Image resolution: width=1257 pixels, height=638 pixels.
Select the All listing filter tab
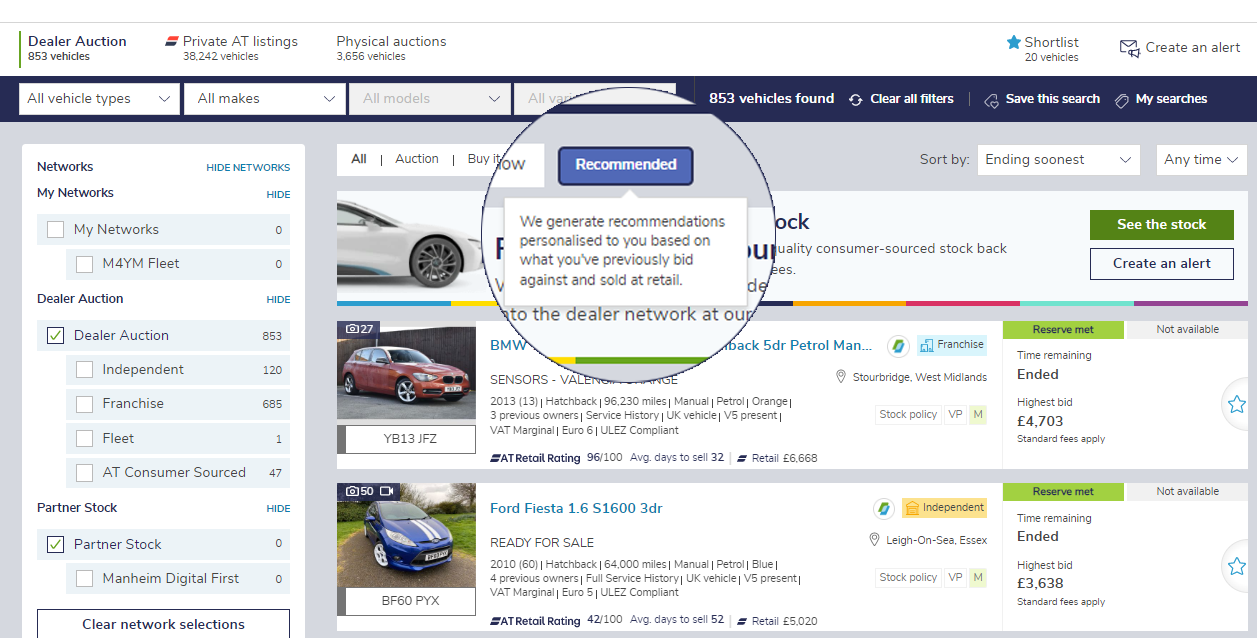coord(359,159)
